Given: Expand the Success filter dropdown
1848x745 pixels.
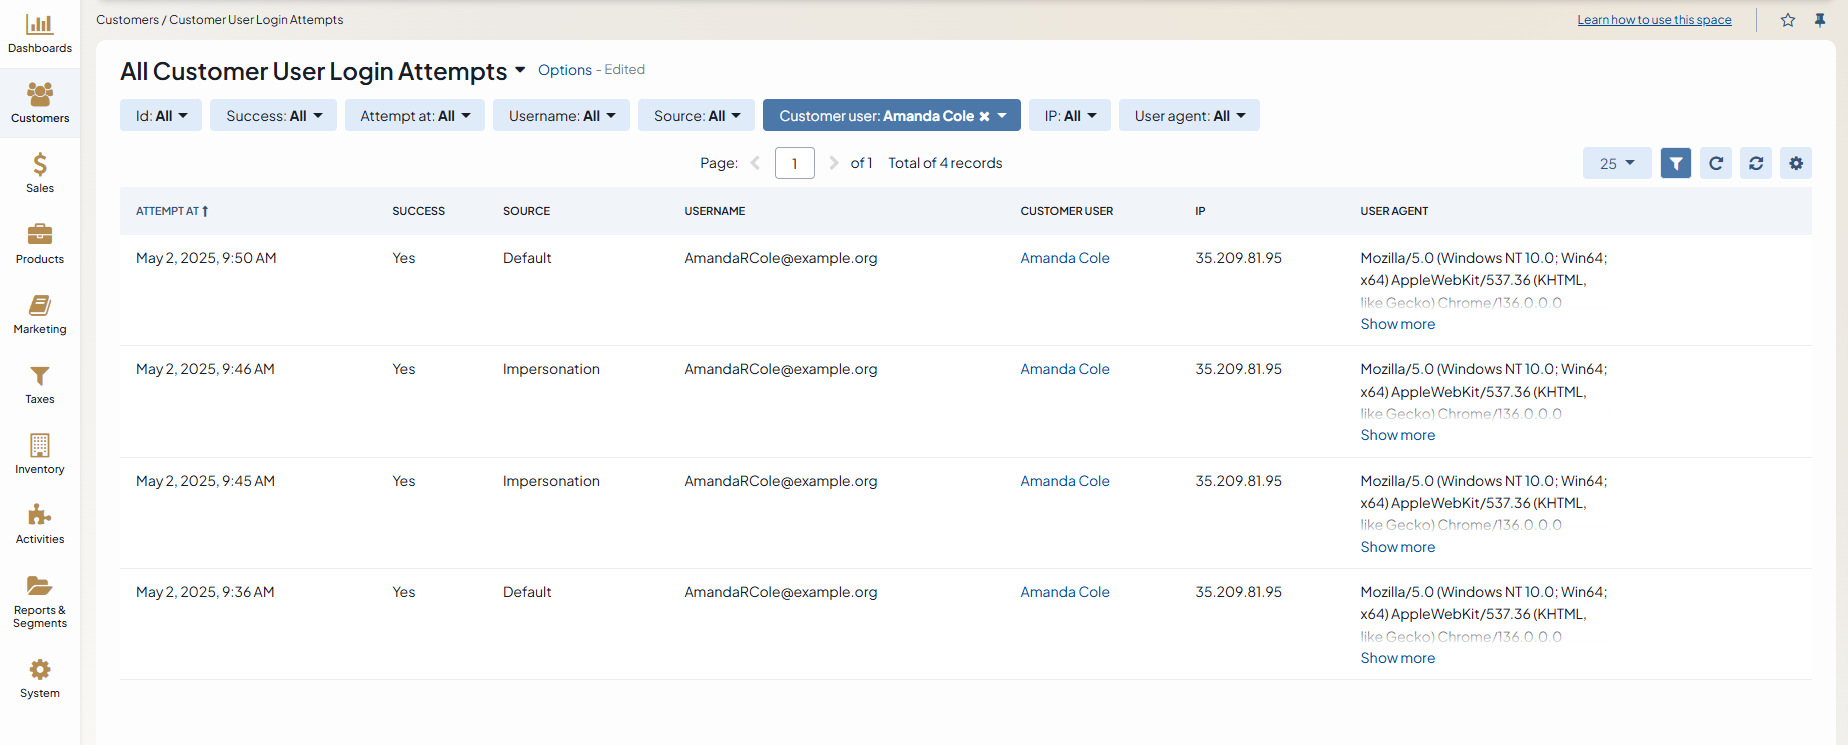Looking at the screenshot, I should [x=273, y=116].
